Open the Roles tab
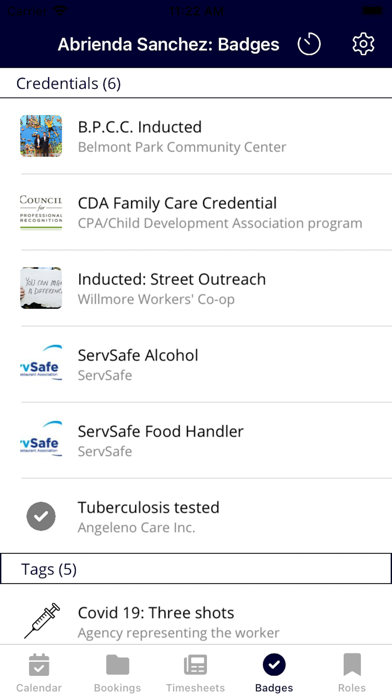This screenshot has height=696, width=392. (x=352, y=672)
